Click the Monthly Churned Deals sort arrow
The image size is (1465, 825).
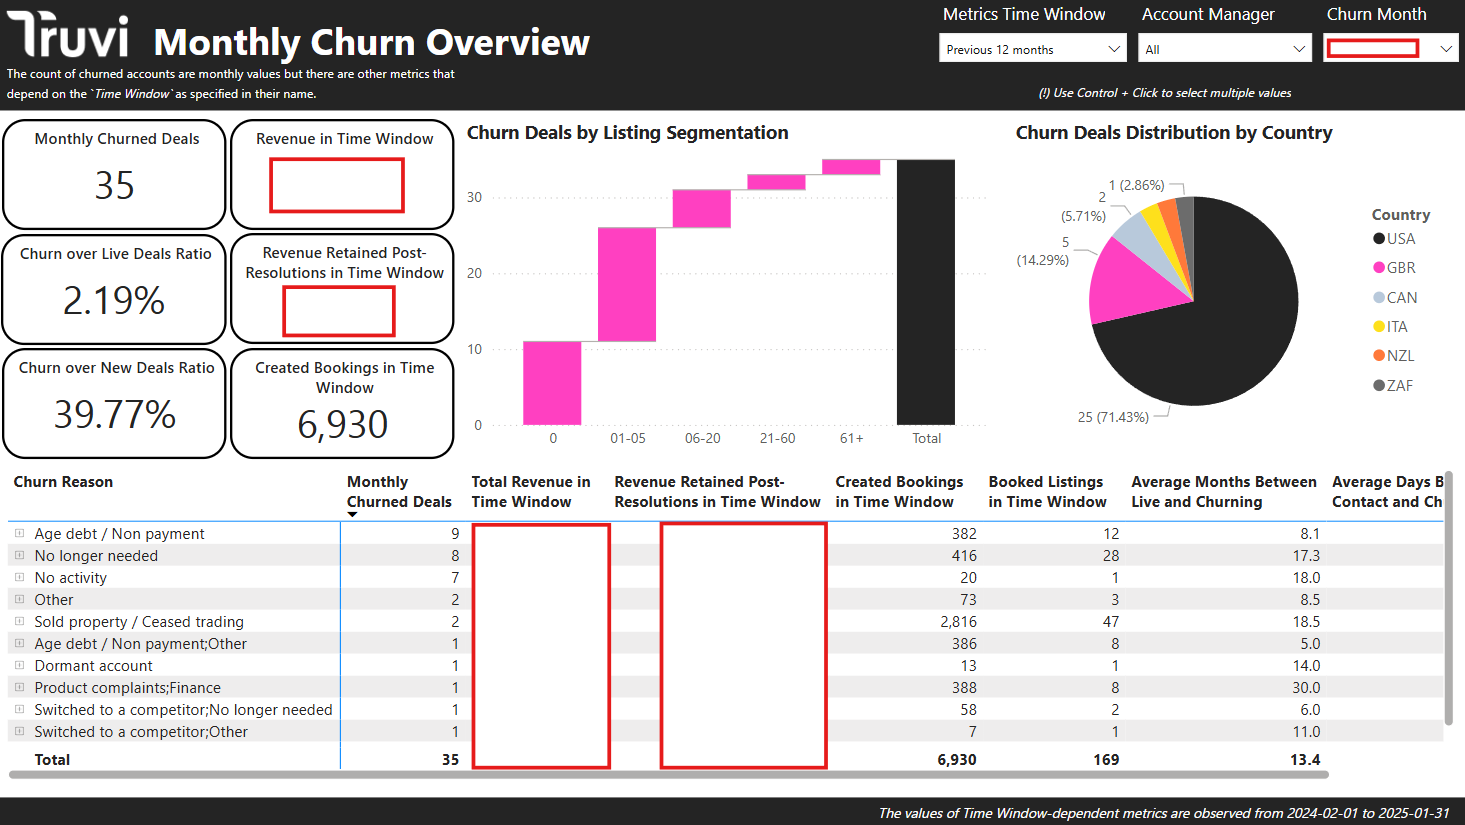coord(352,515)
